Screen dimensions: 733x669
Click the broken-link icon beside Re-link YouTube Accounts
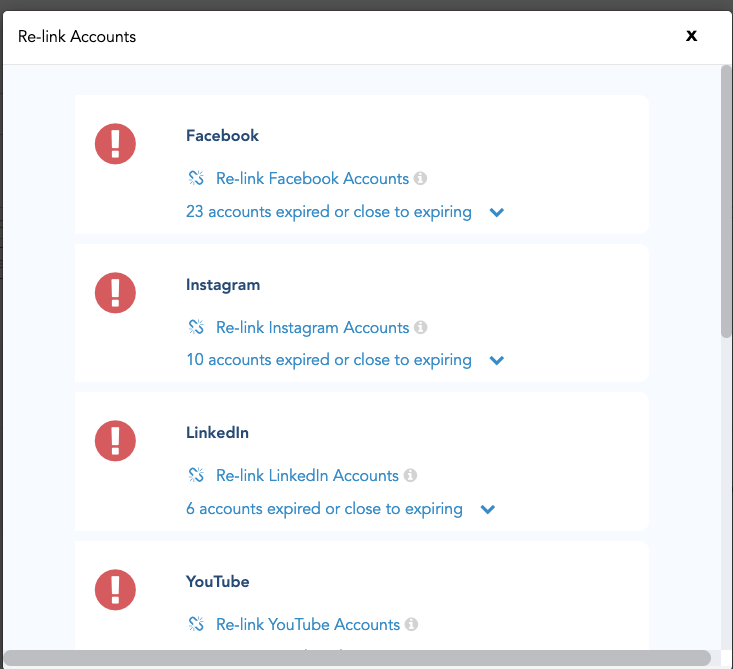pyautogui.click(x=196, y=625)
